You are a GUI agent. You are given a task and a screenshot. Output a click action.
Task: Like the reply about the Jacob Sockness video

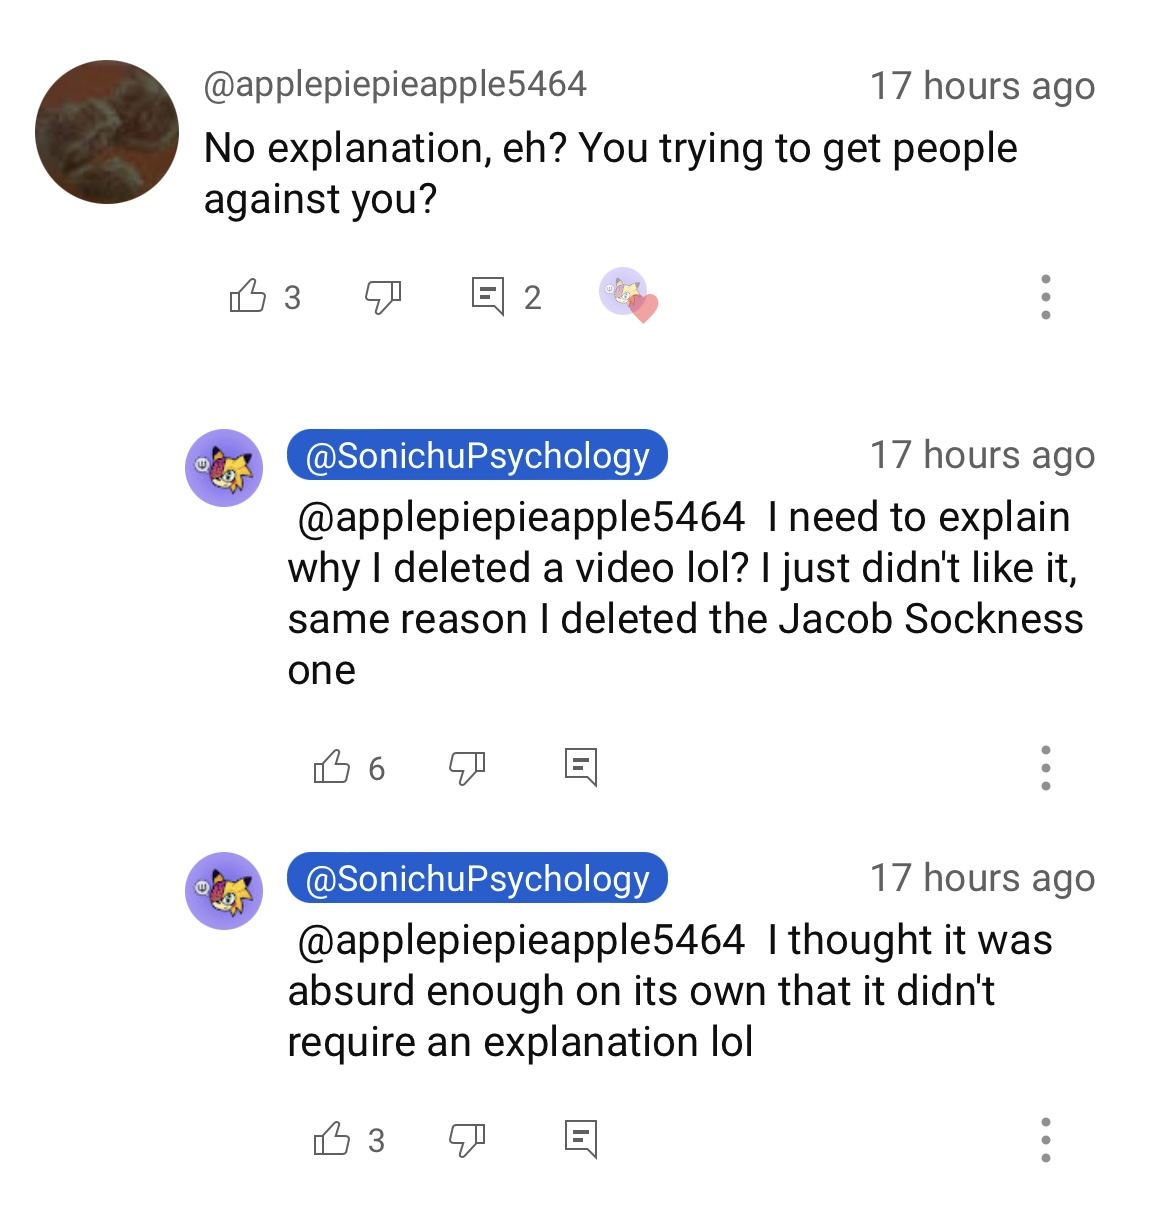(331, 767)
